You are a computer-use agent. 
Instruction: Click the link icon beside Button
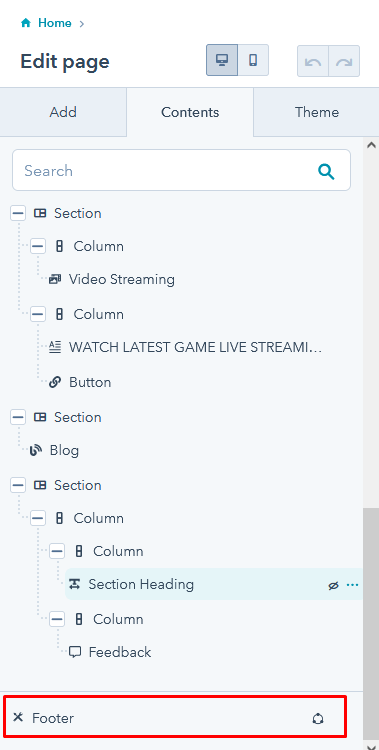55,382
